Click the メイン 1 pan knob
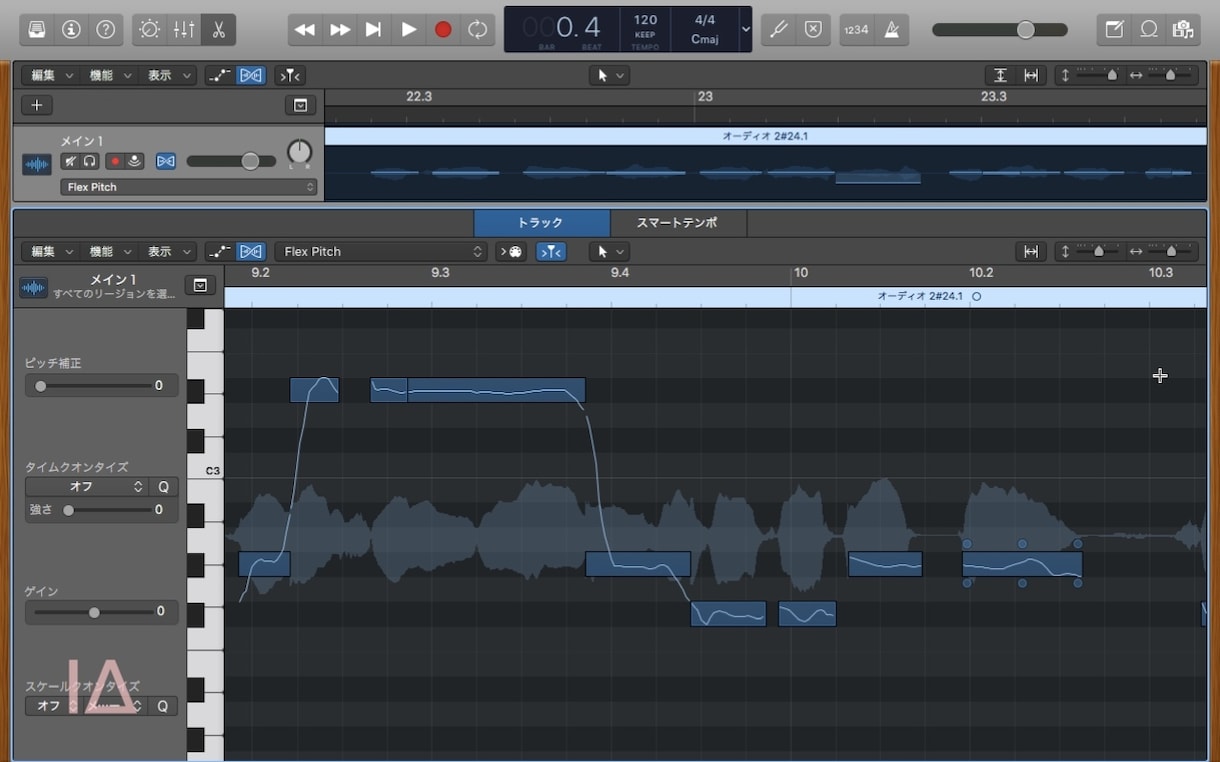 point(299,153)
